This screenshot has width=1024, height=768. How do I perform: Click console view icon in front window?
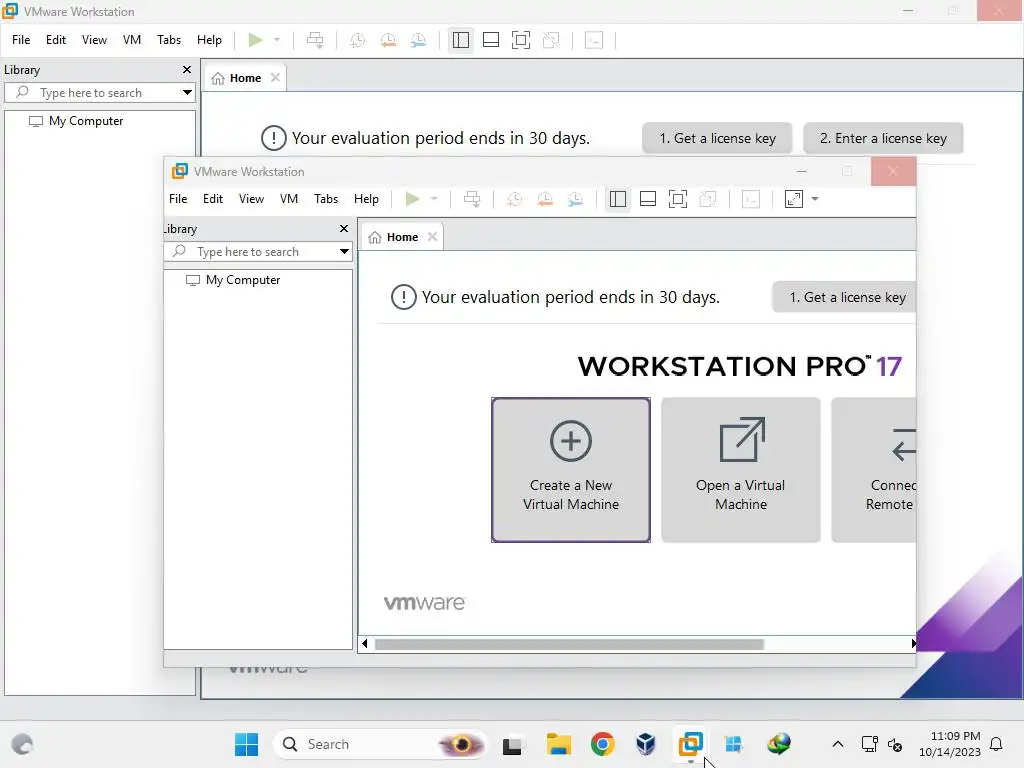click(x=751, y=199)
